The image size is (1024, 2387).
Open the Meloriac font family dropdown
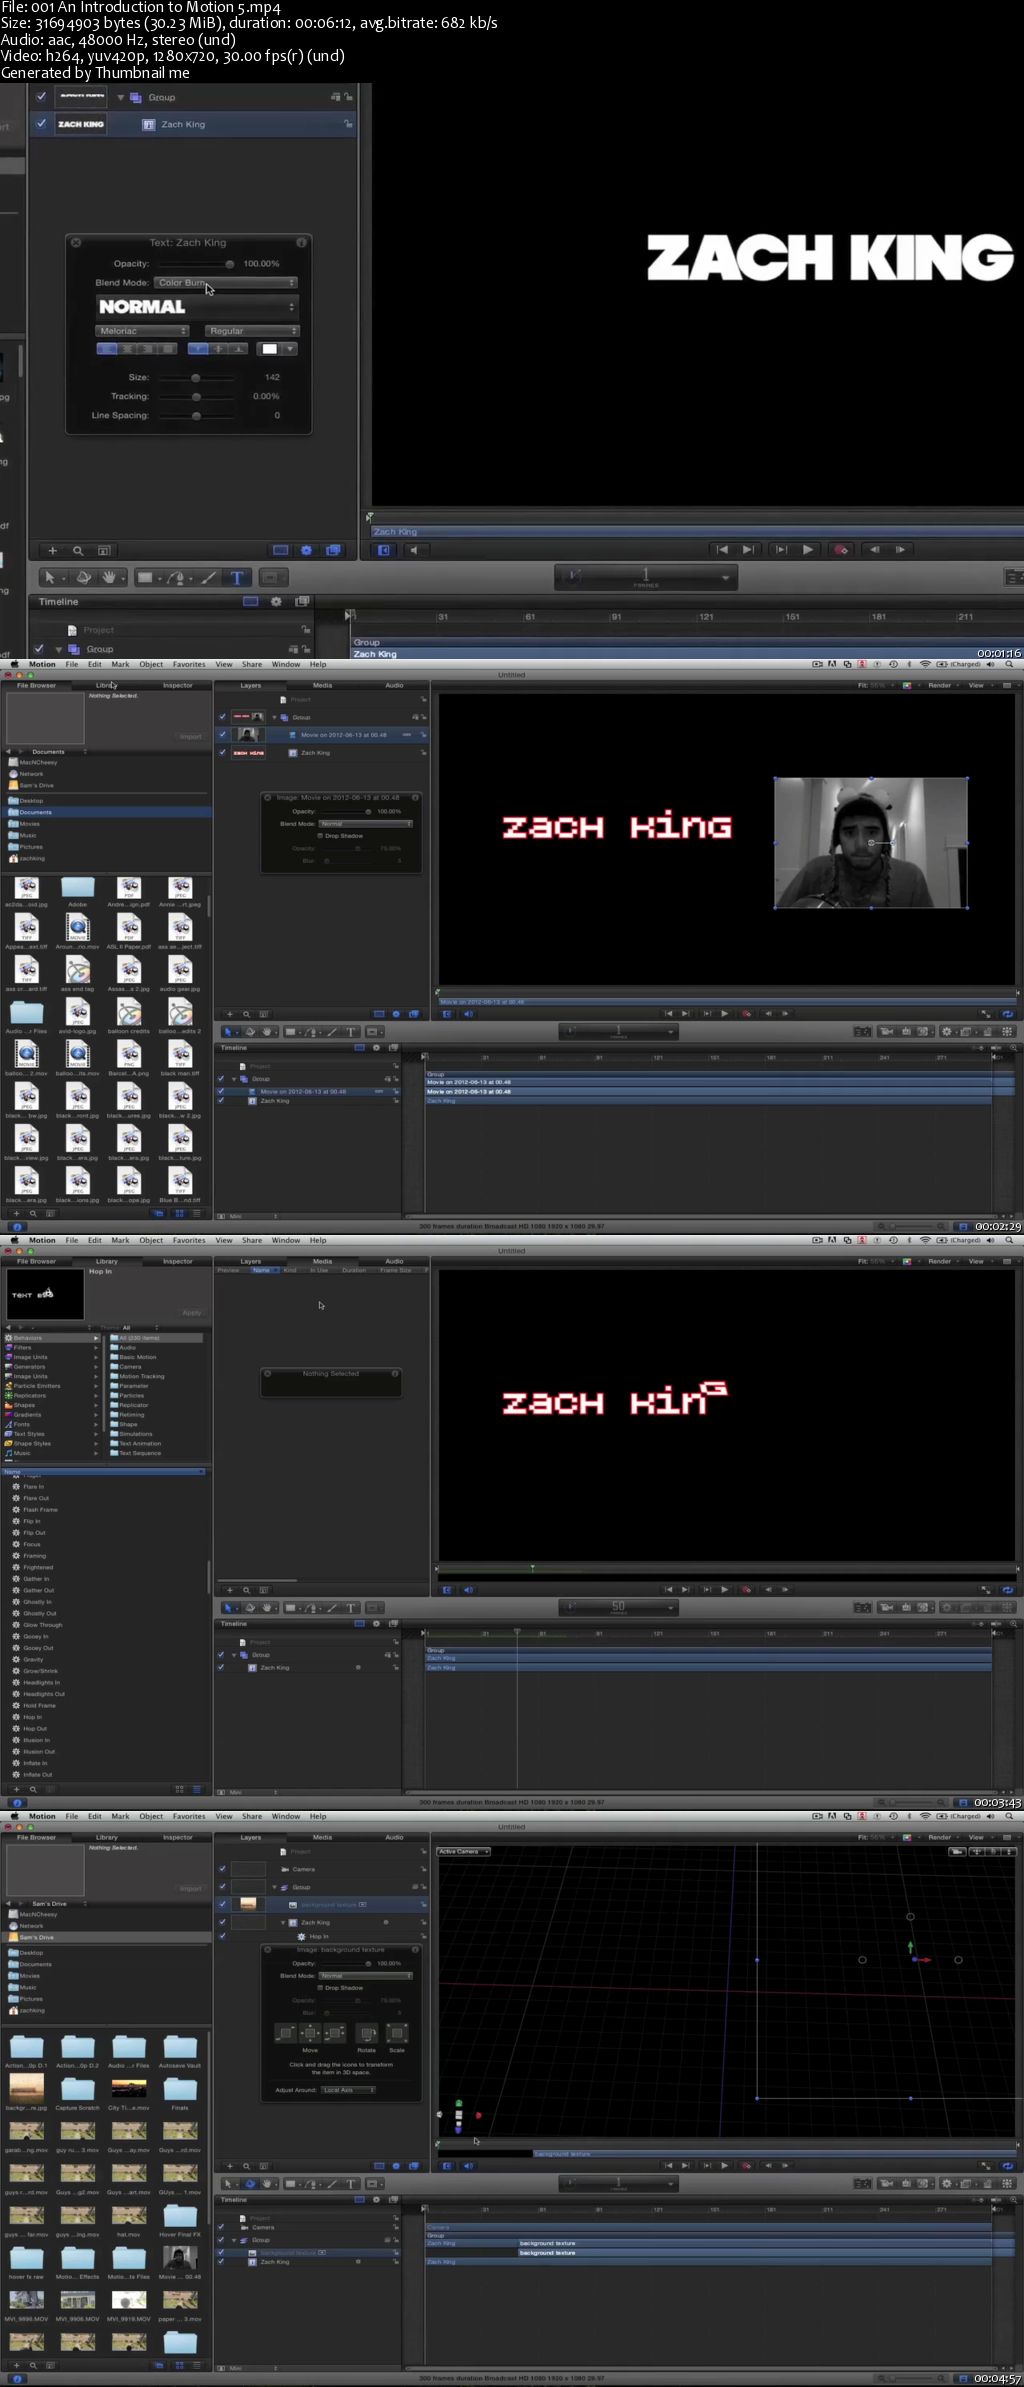(142, 331)
